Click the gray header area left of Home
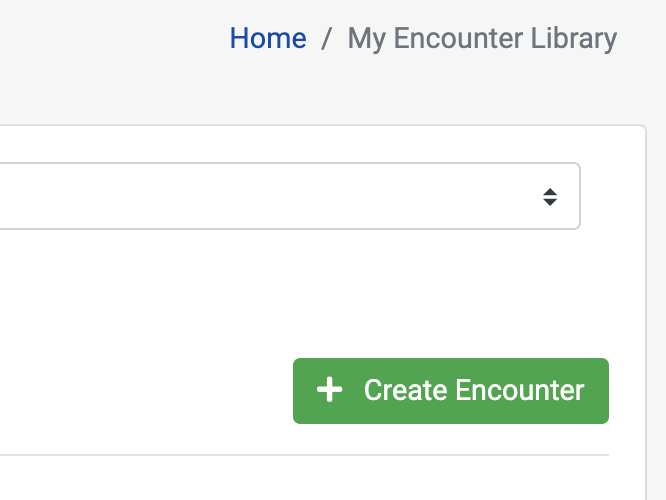The height and width of the screenshot is (500, 666). pyautogui.click(x=113, y=38)
